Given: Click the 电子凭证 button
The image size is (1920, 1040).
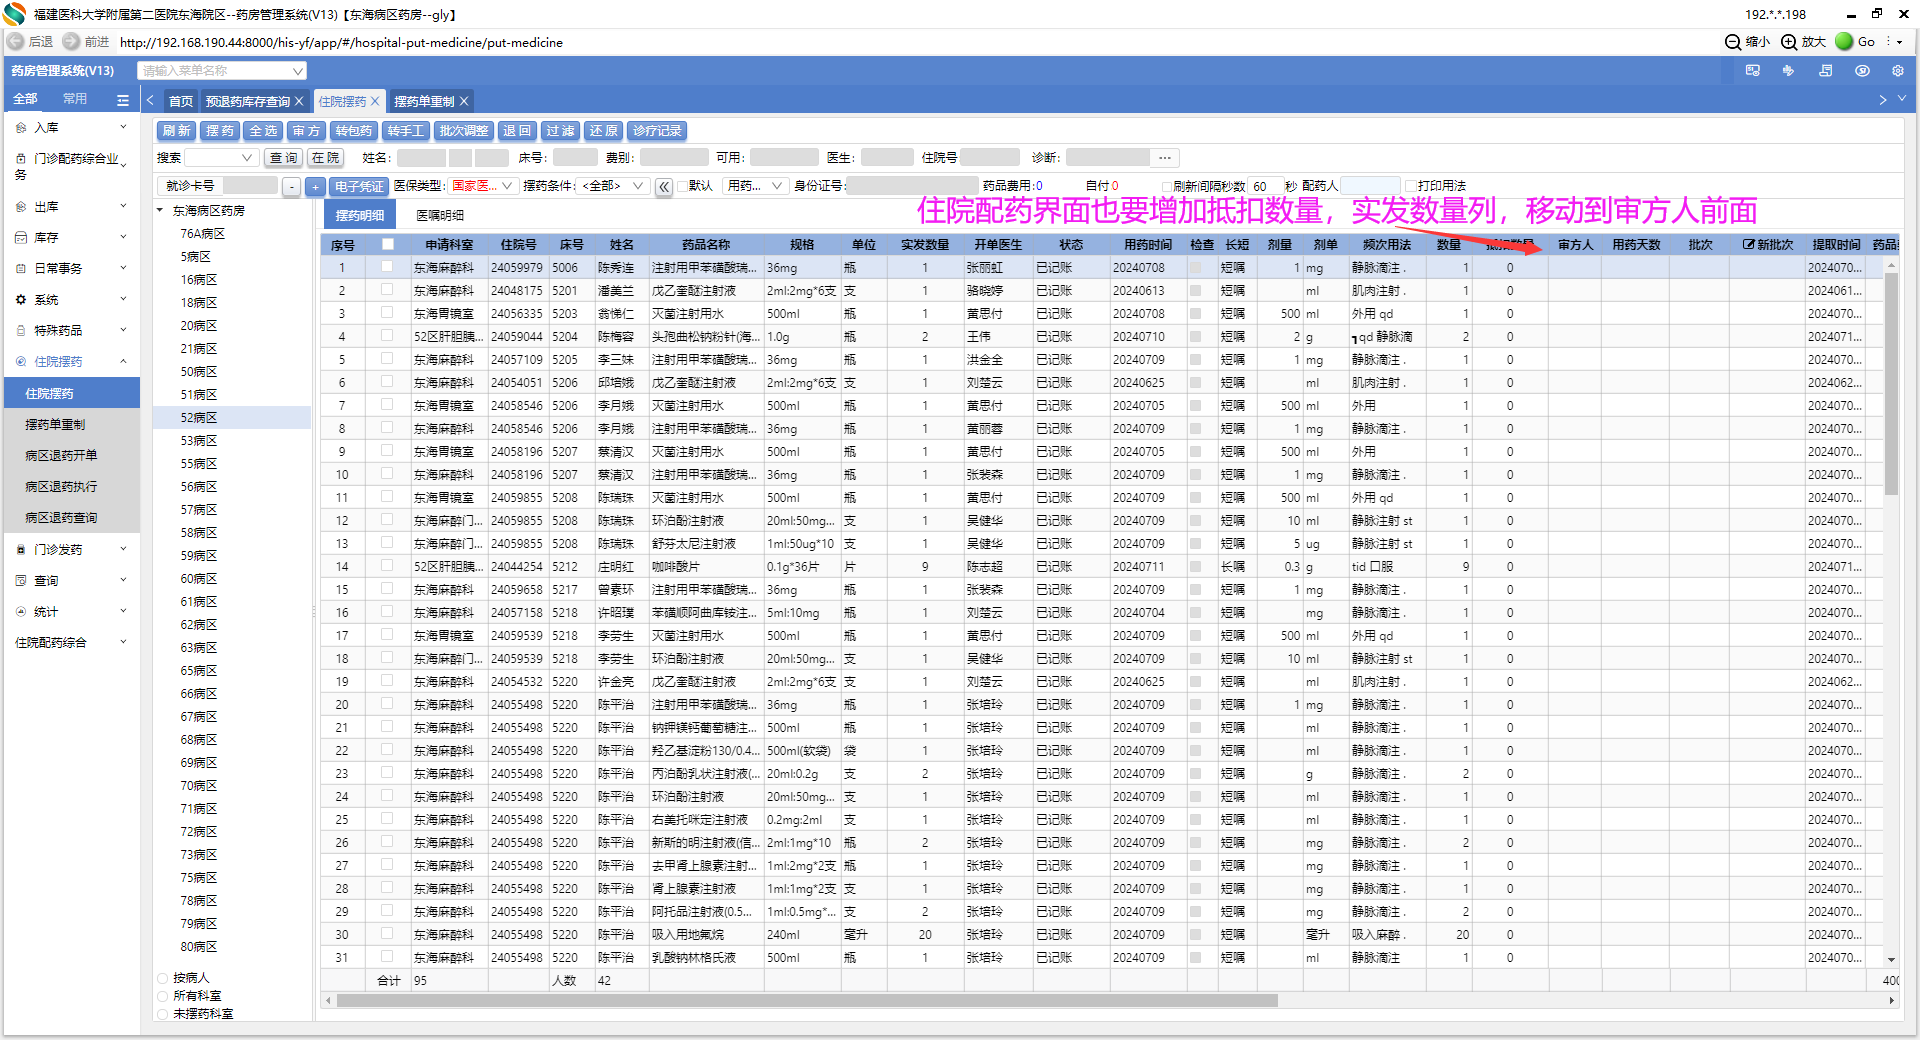Looking at the screenshot, I should 359,186.
